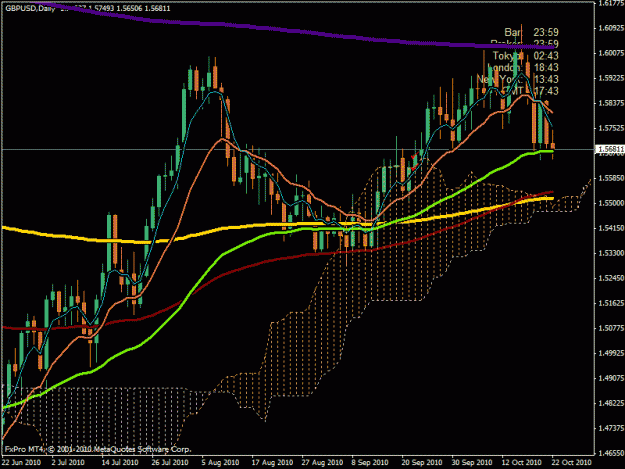Click price axis label 1.59225
Image resolution: width=625 pixels, height=469 pixels.
pos(611,78)
